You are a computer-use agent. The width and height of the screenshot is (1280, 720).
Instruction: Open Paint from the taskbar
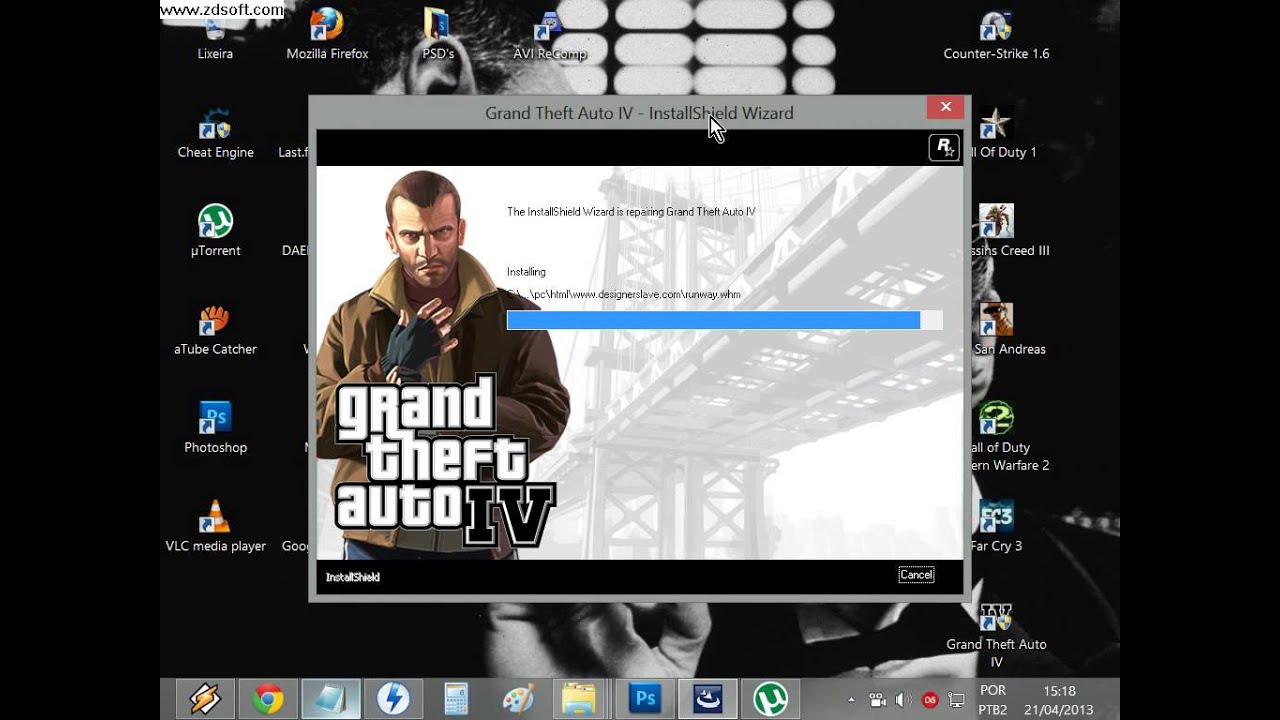518,698
